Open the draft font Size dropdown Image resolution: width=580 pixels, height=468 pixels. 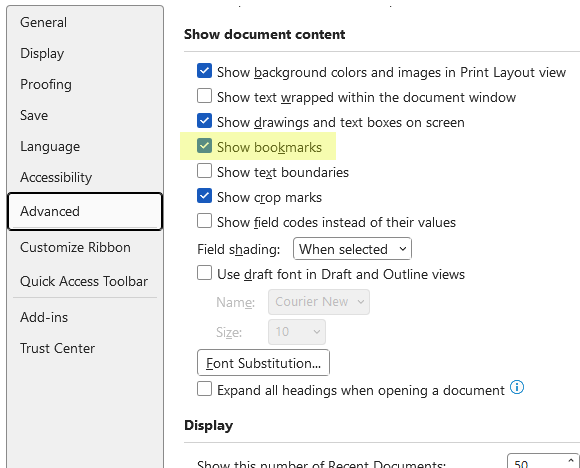pos(297,332)
